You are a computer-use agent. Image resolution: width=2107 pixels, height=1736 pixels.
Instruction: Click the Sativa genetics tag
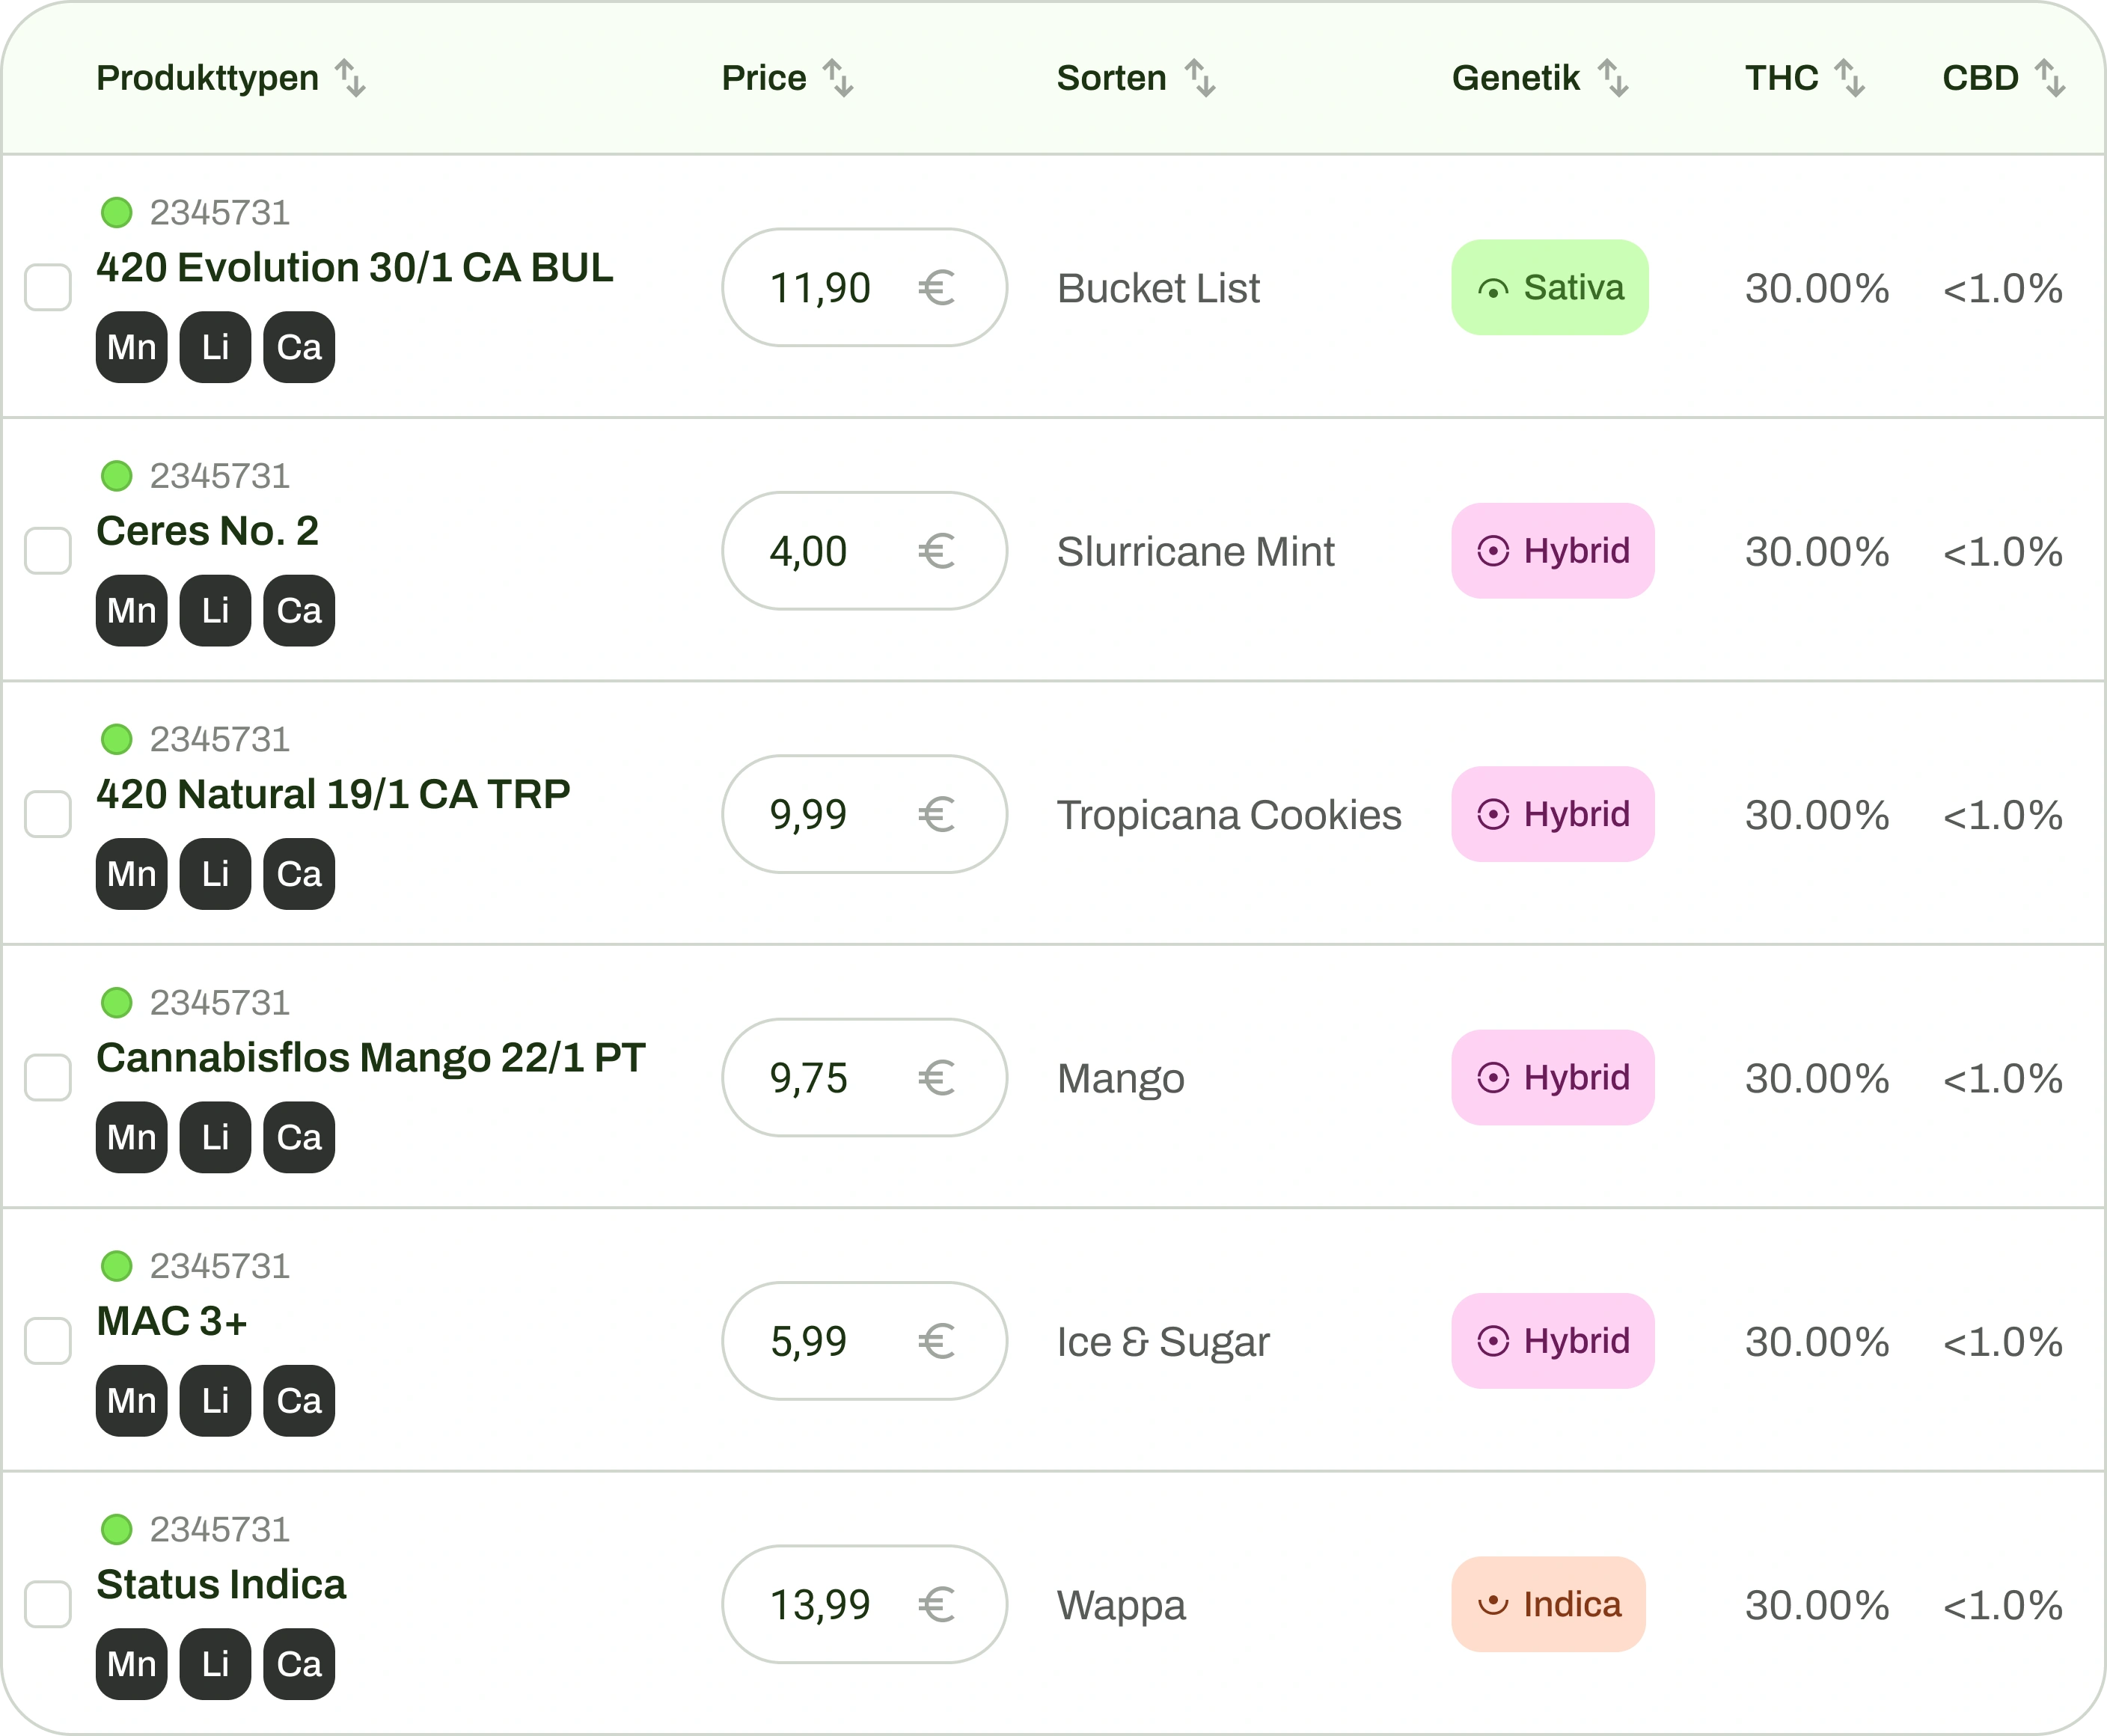point(1550,288)
